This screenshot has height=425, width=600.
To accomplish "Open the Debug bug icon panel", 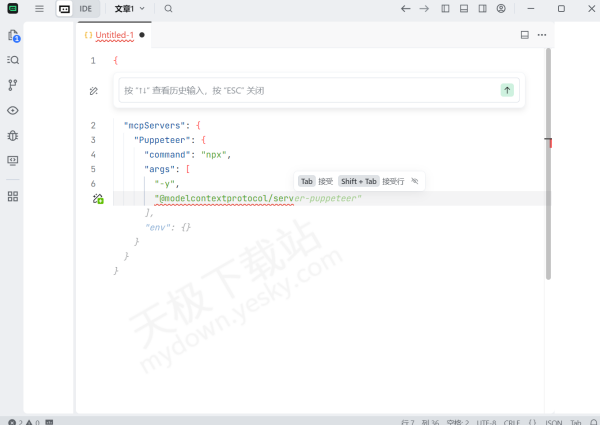I will pyautogui.click(x=13, y=135).
